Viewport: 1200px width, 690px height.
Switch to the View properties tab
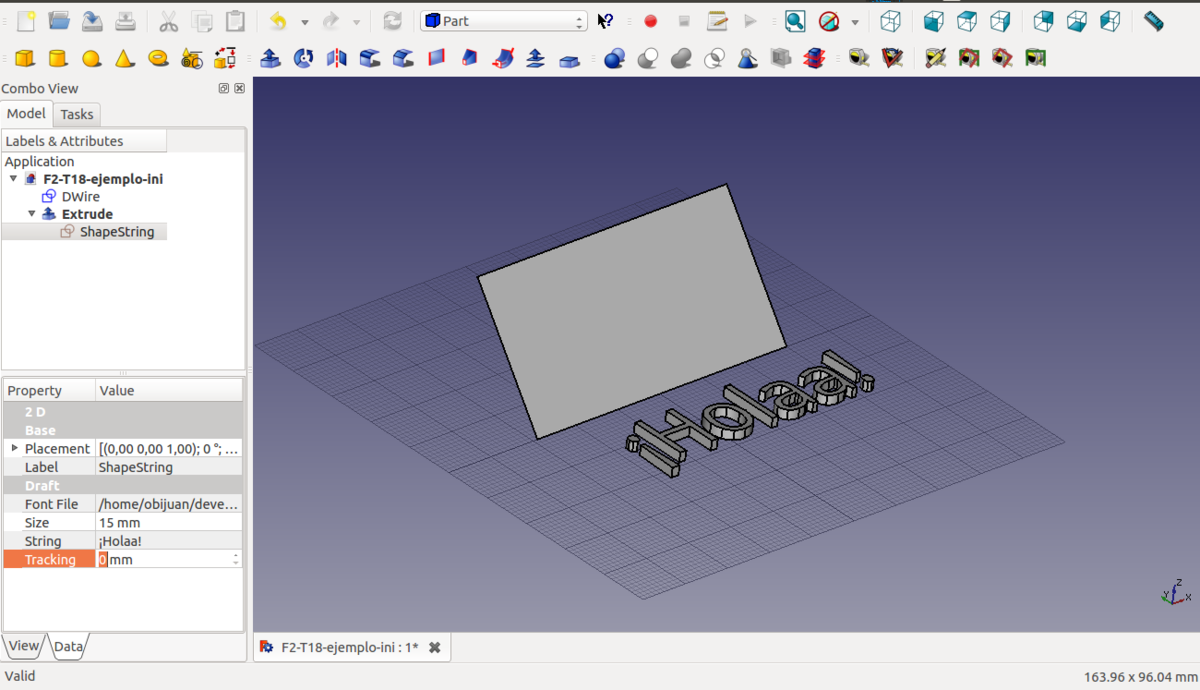click(24, 646)
